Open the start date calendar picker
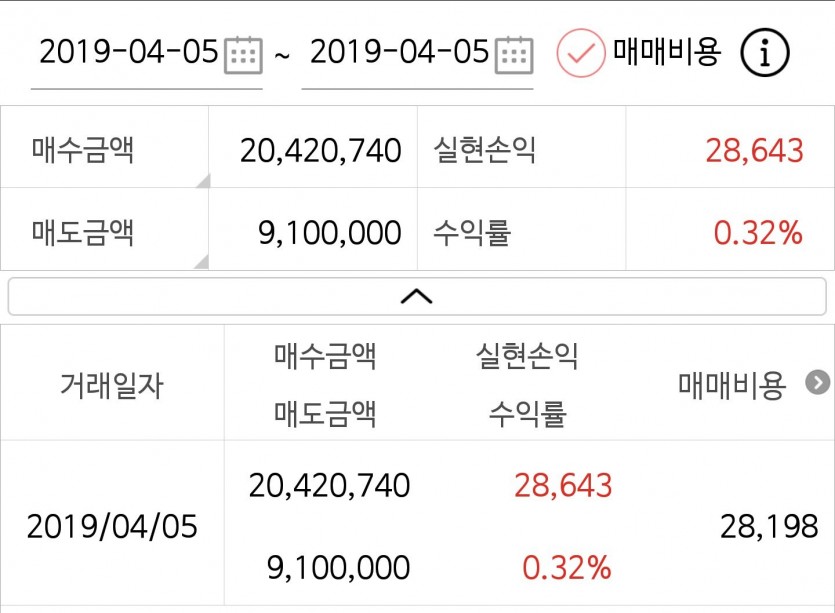This screenshot has height=613, width=835. 243,53
